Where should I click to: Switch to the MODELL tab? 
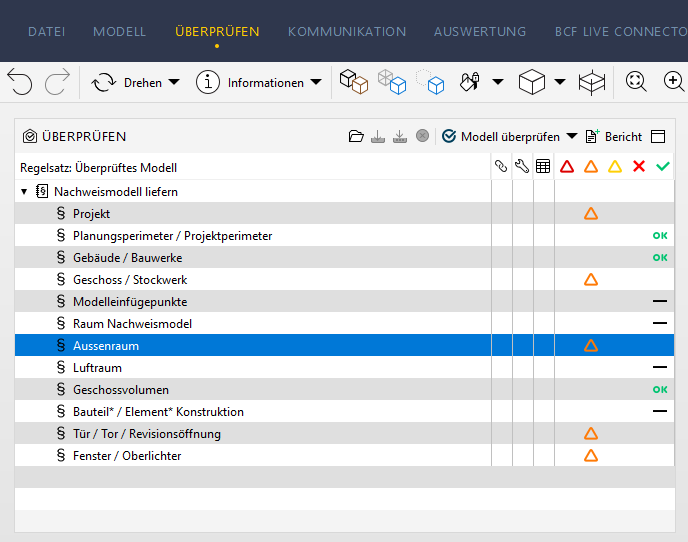(119, 32)
